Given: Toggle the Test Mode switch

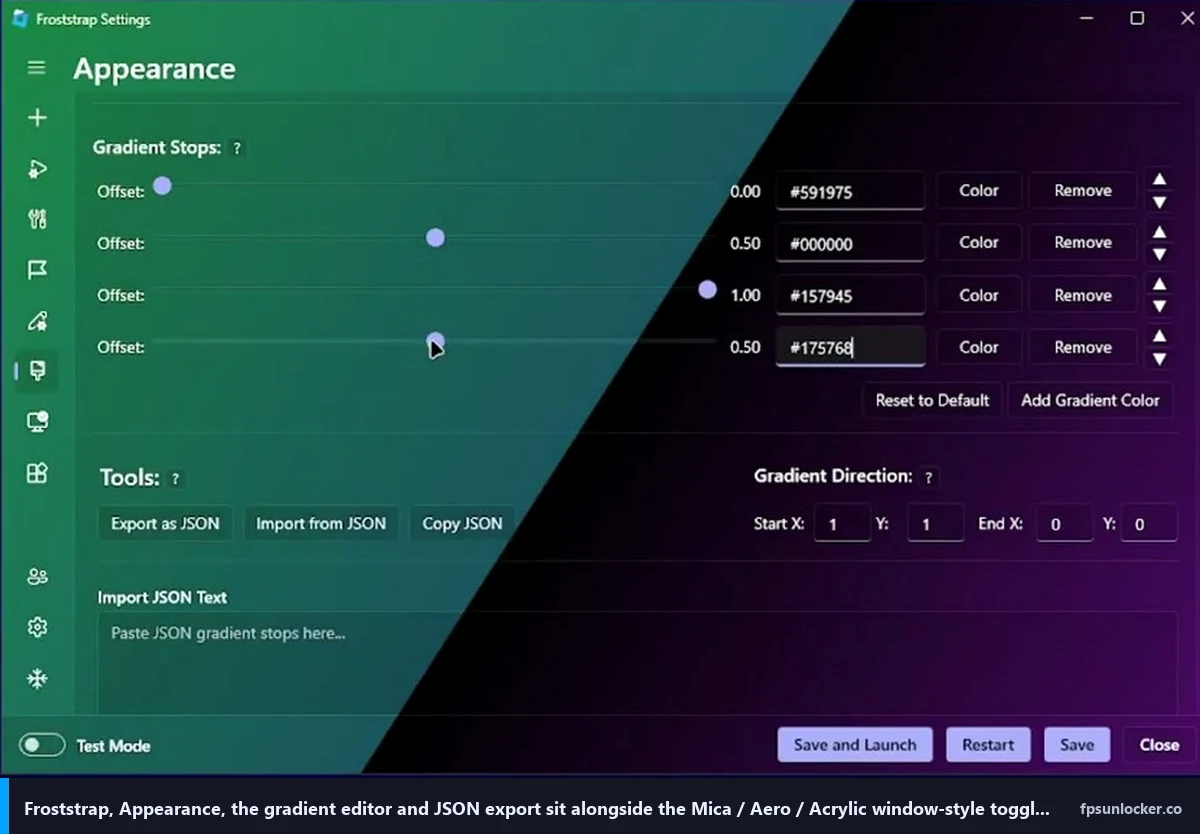Looking at the screenshot, I should click(x=42, y=745).
